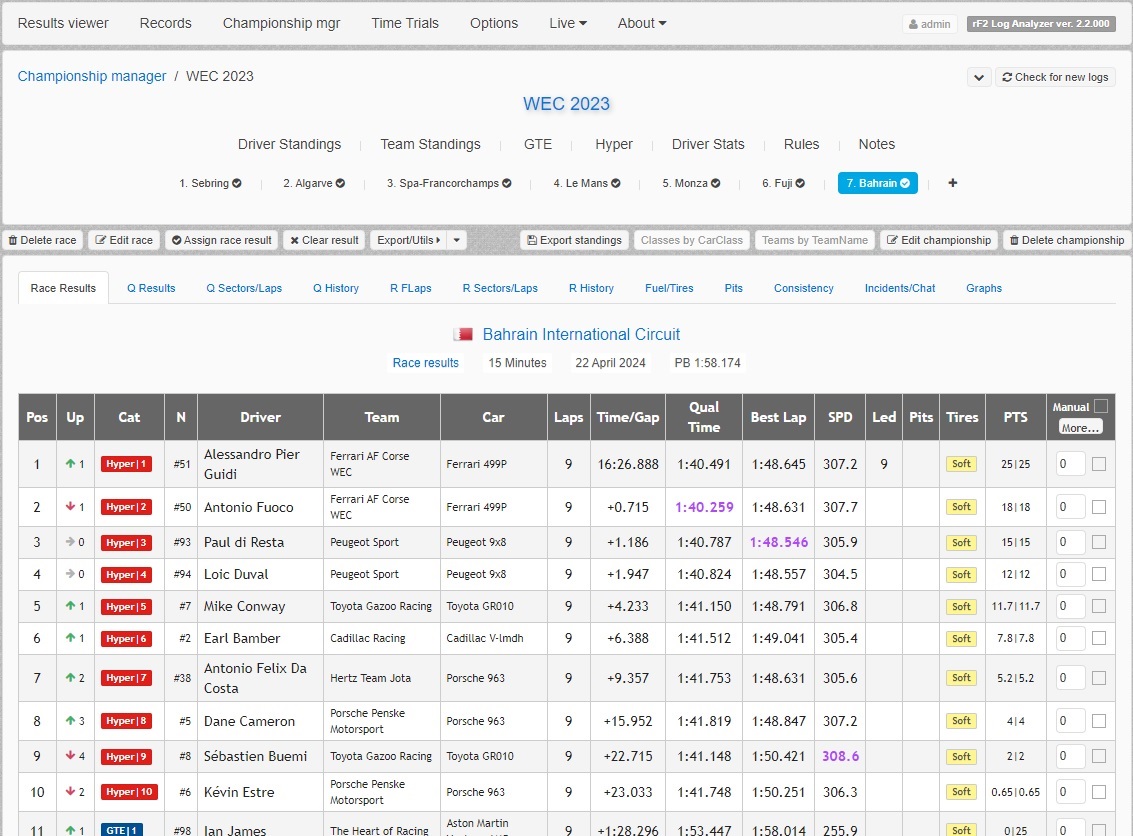Click the red down arrow in Antonio Fuoco's row

click(70, 507)
